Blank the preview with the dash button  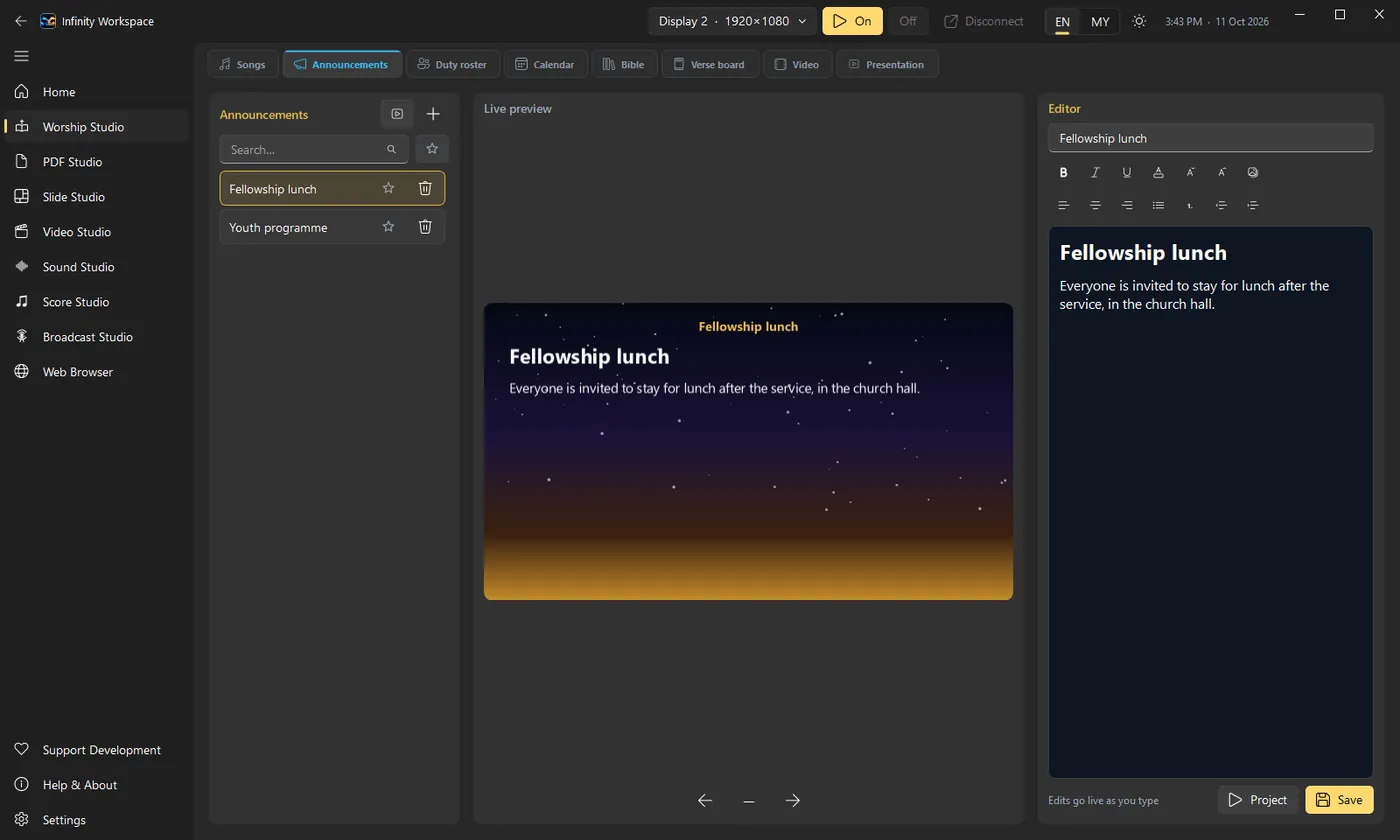(749, 800)
